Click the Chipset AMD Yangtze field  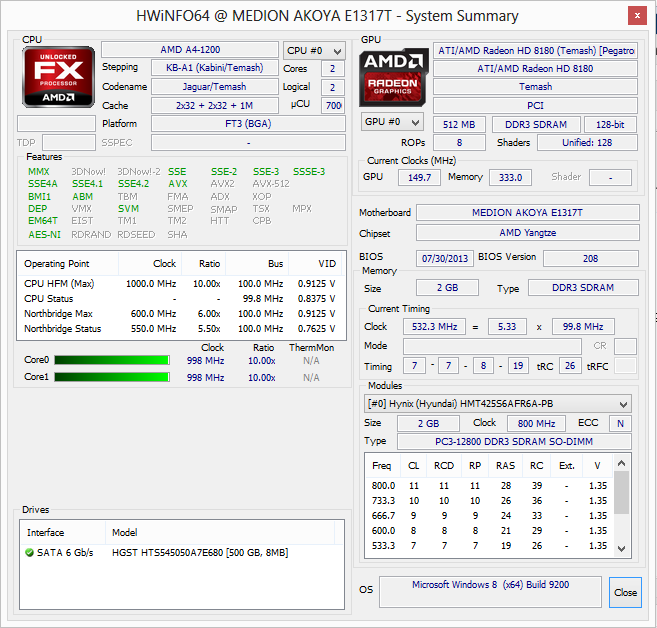528,233
